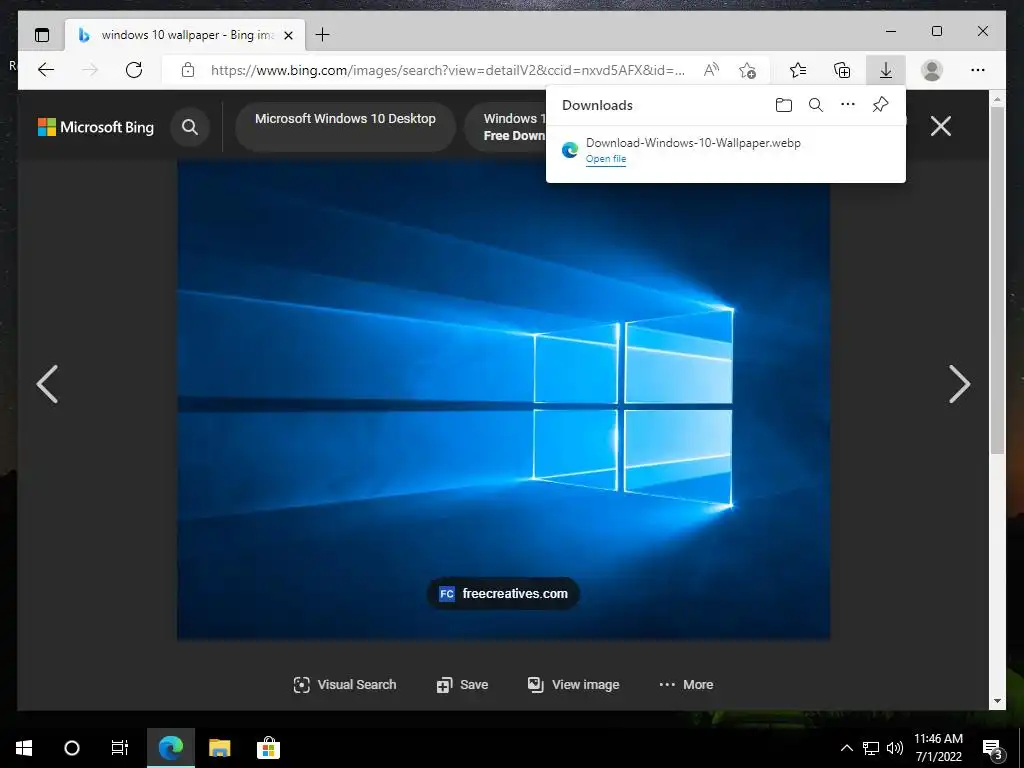Open the volume control tray icon
Screen dimensions: 1024x768
(x=895, y=748)
